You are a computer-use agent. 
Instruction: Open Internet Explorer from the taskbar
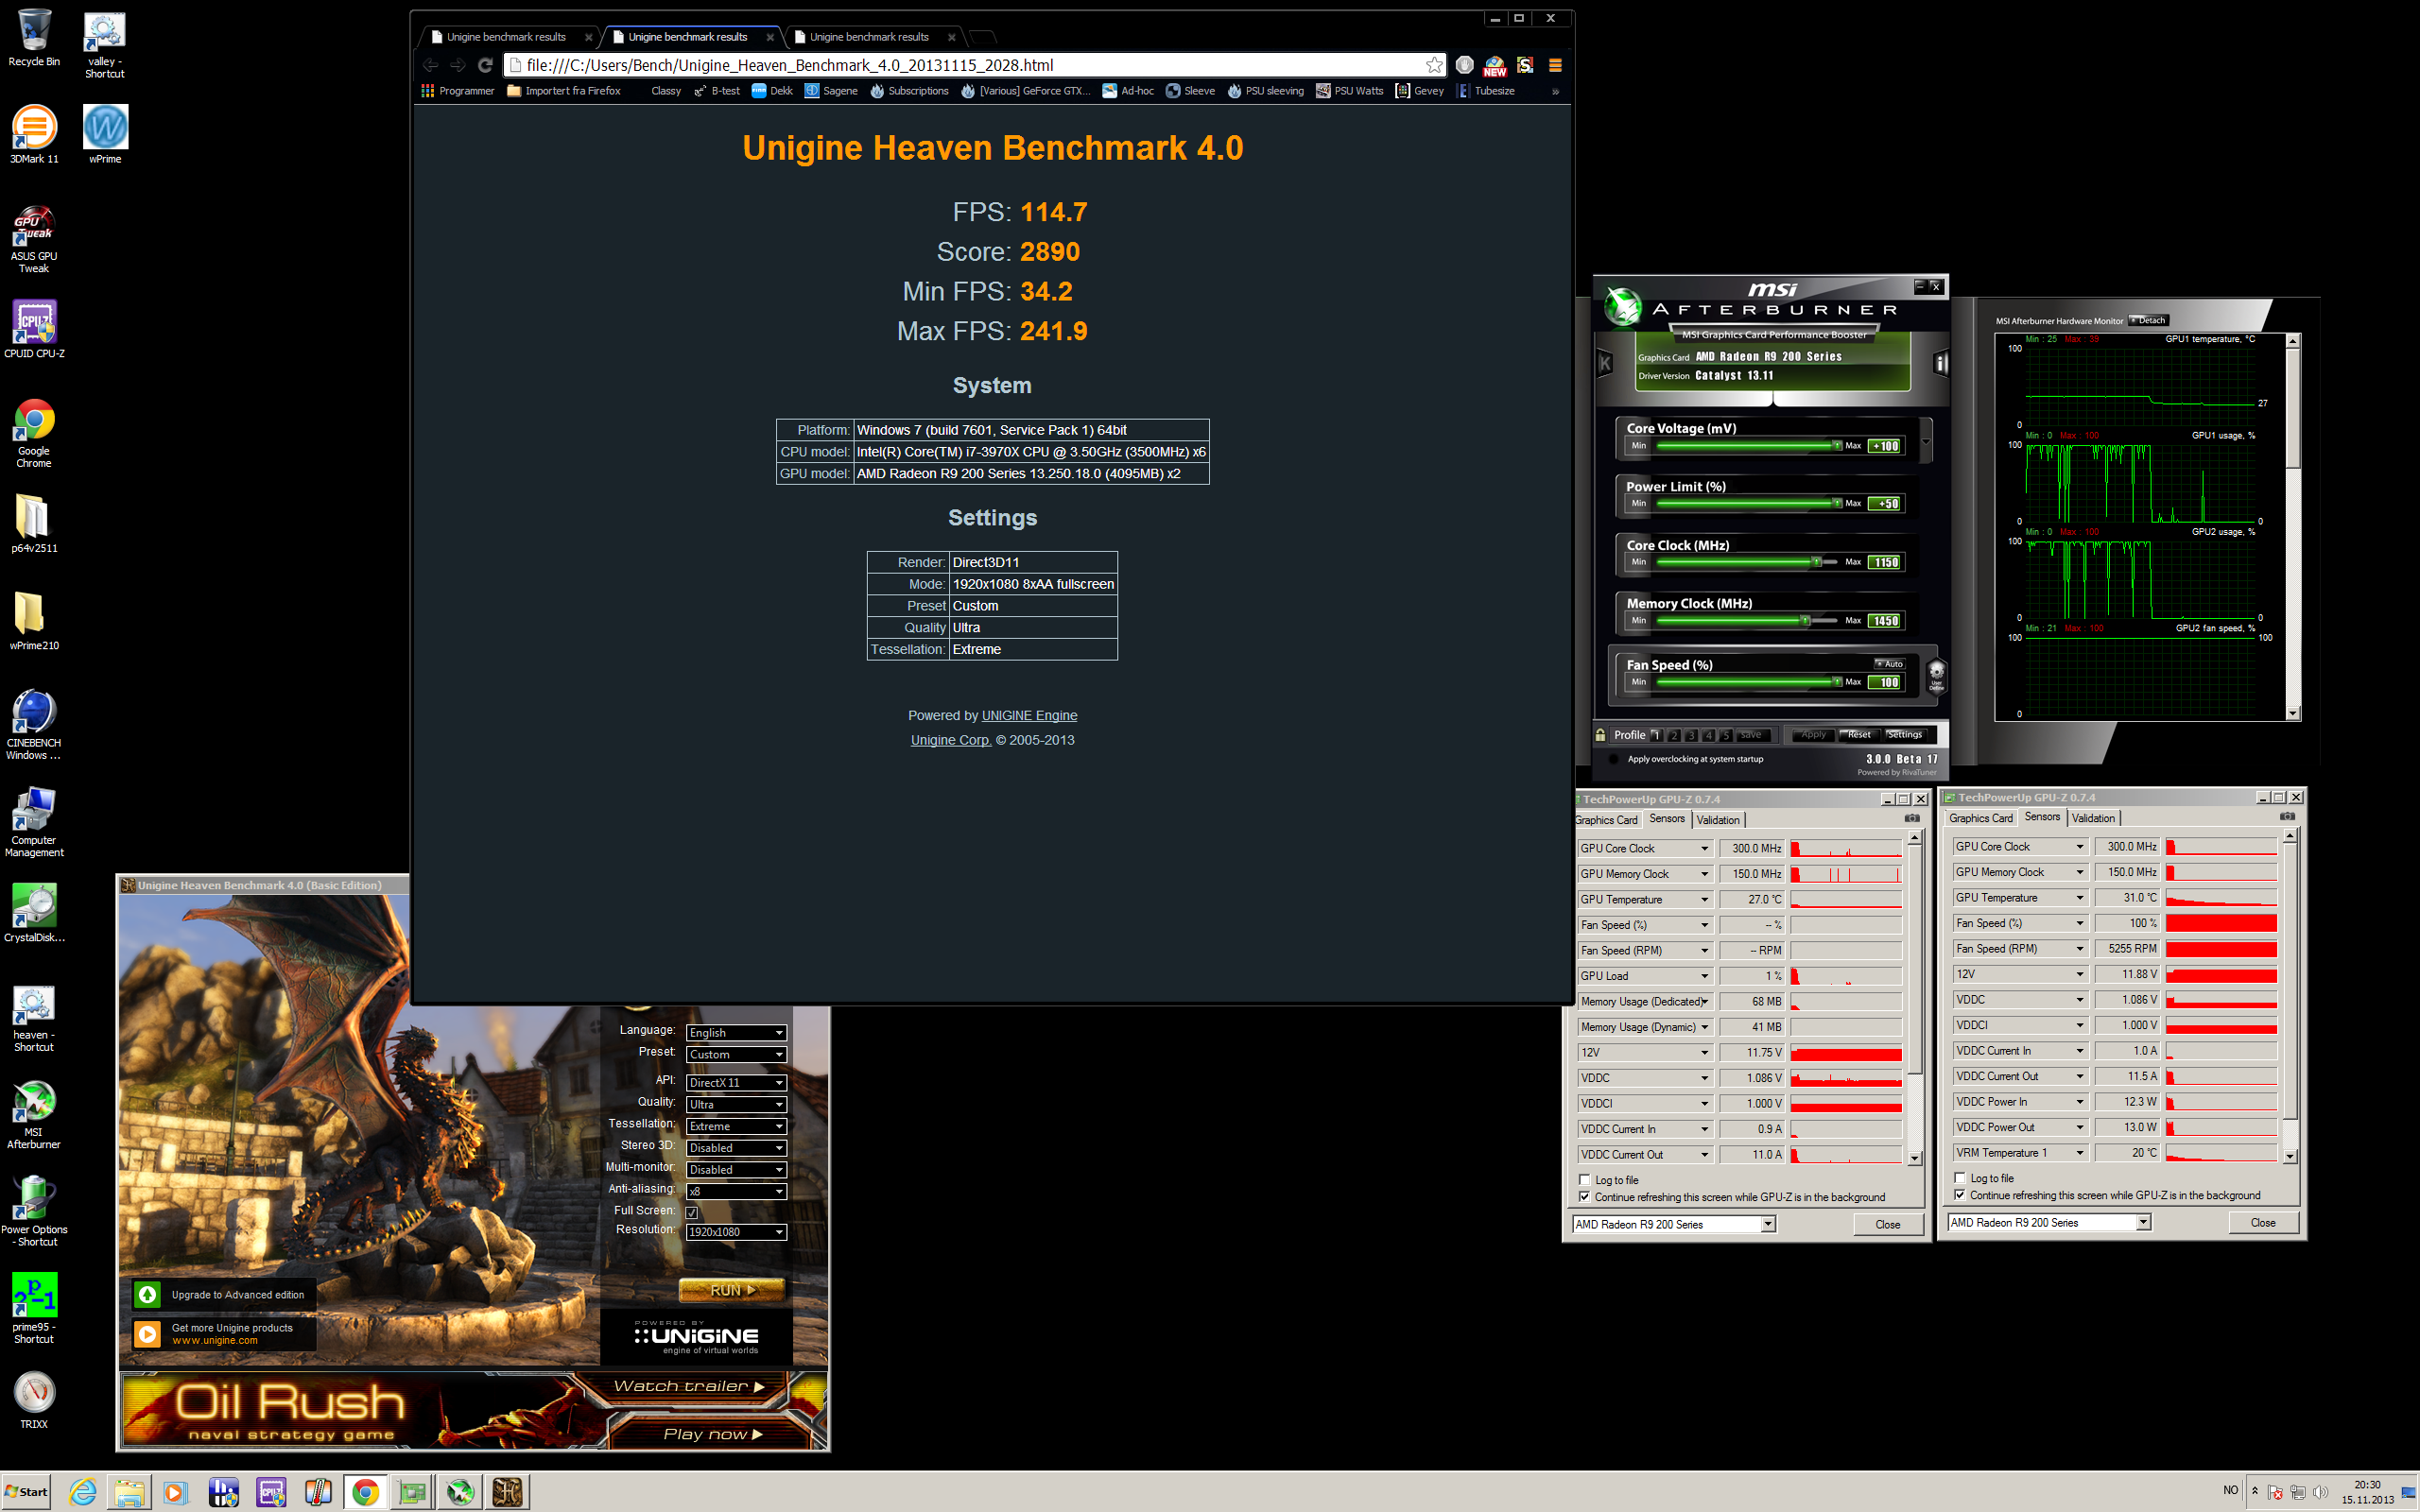click(83, 1492)
